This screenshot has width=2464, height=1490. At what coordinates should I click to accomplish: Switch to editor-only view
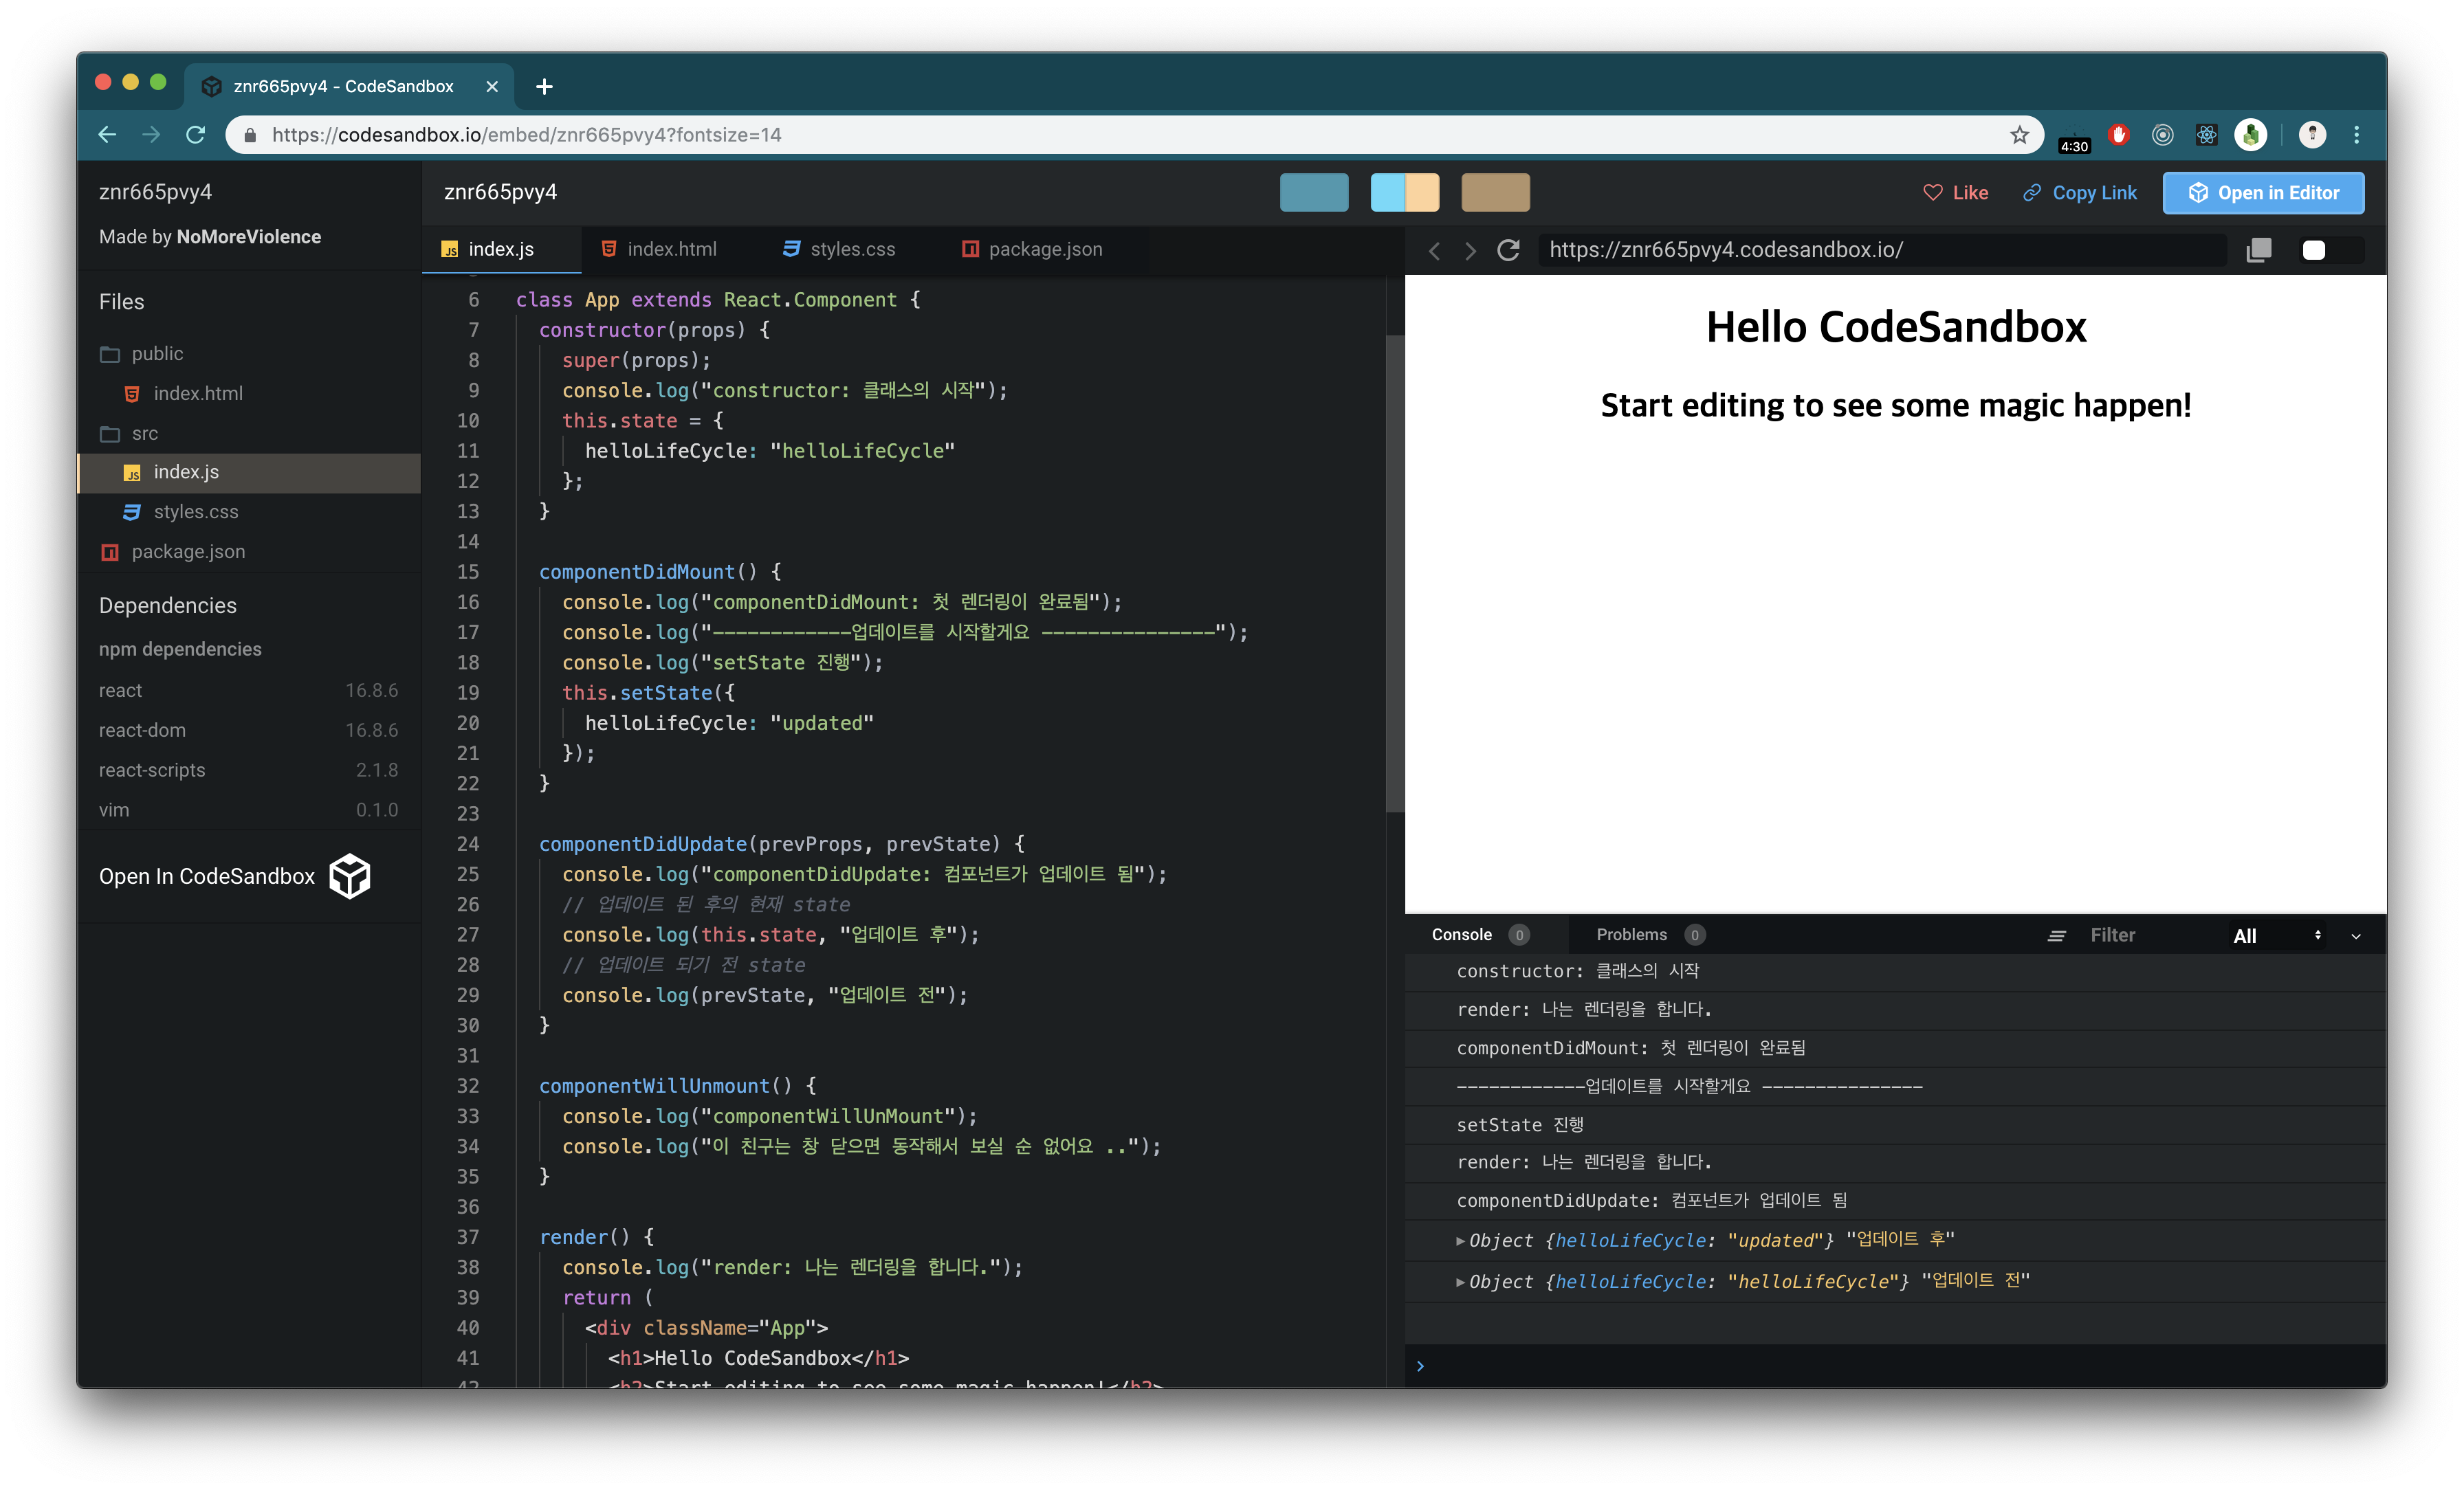(x=1313, y=193)
